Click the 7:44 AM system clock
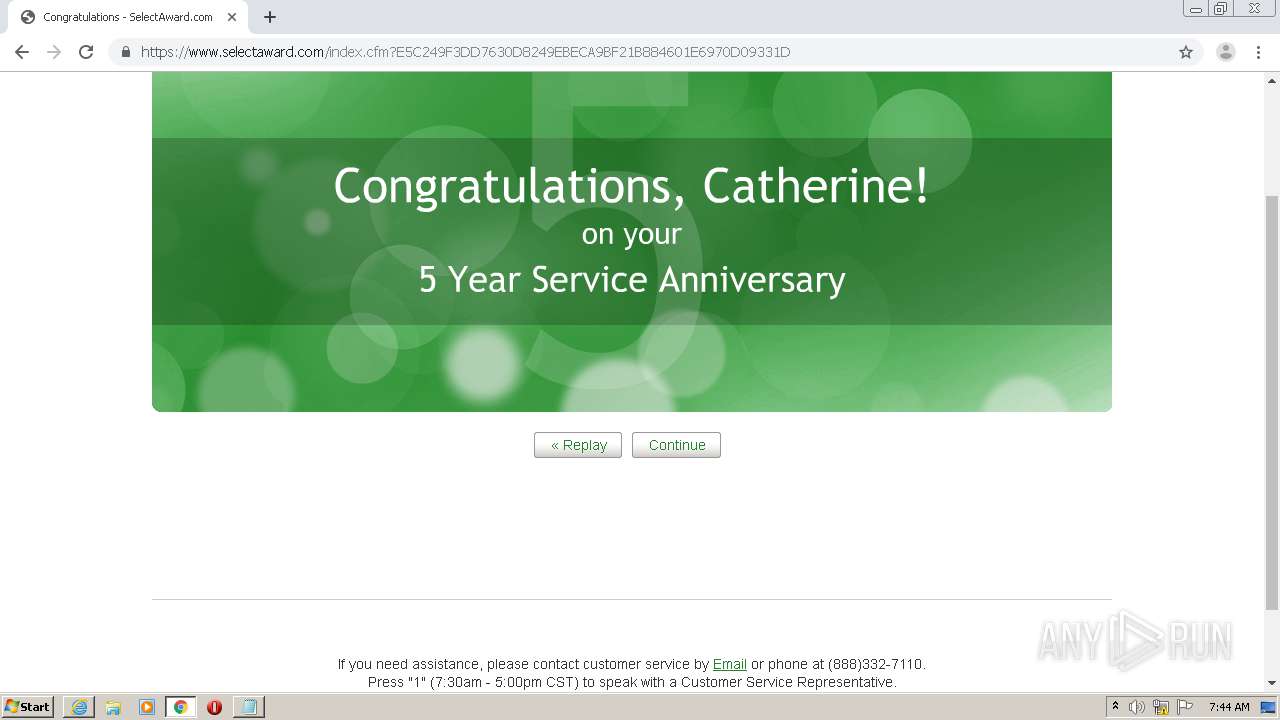1280x720 pixels. pyautogui.click(x=1229, y=707)
